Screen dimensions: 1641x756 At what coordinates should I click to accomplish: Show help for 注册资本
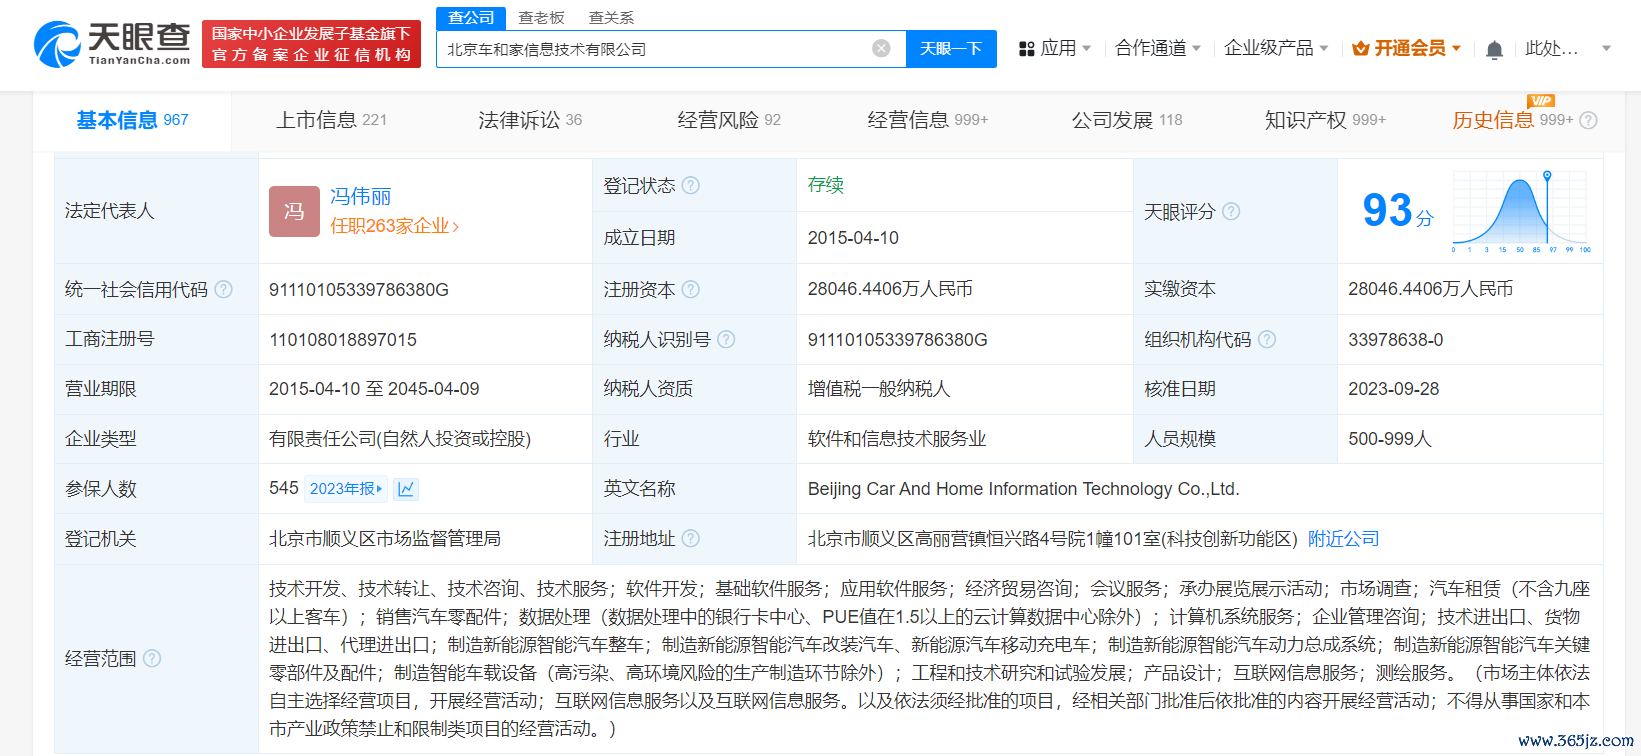click(x=690, y=289)
